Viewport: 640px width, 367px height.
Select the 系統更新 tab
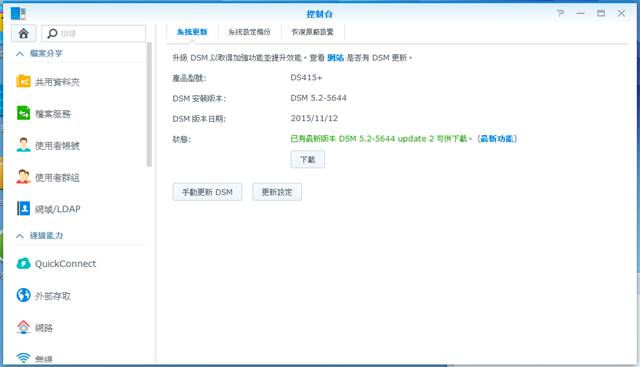tap(192, 32)
